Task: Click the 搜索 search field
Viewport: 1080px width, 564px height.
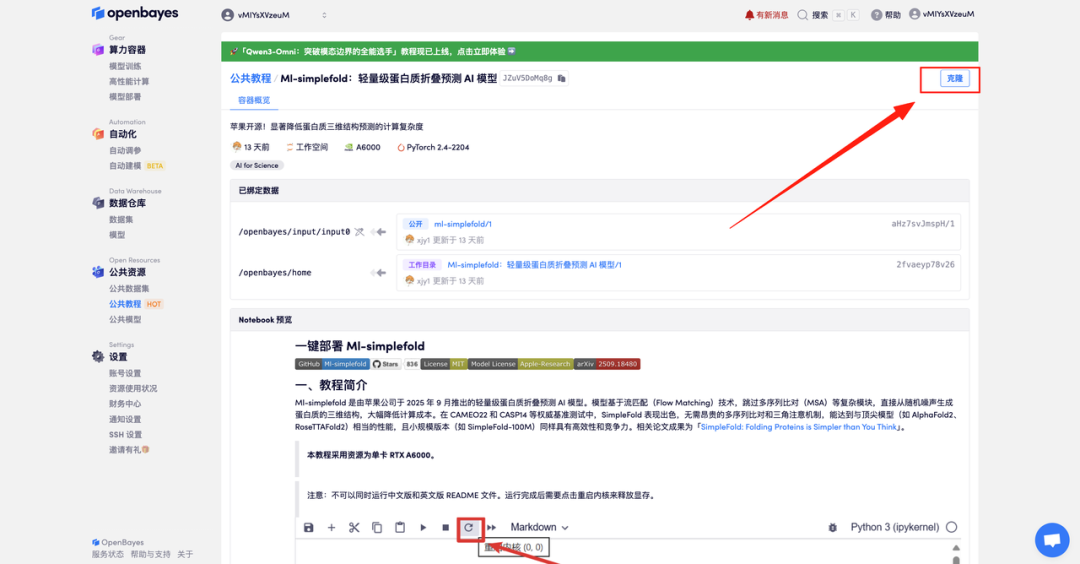Action: pyautogui.click(x=826, y=15)
